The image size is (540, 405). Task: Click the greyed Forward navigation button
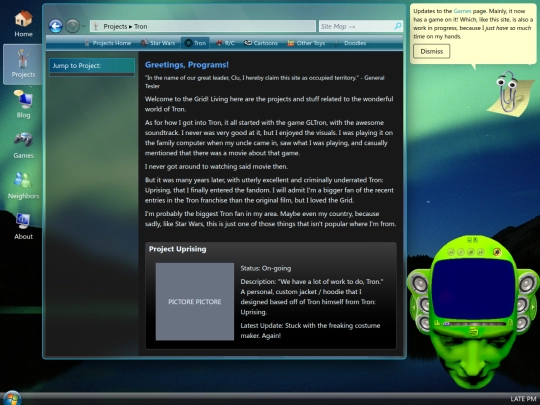72,26
